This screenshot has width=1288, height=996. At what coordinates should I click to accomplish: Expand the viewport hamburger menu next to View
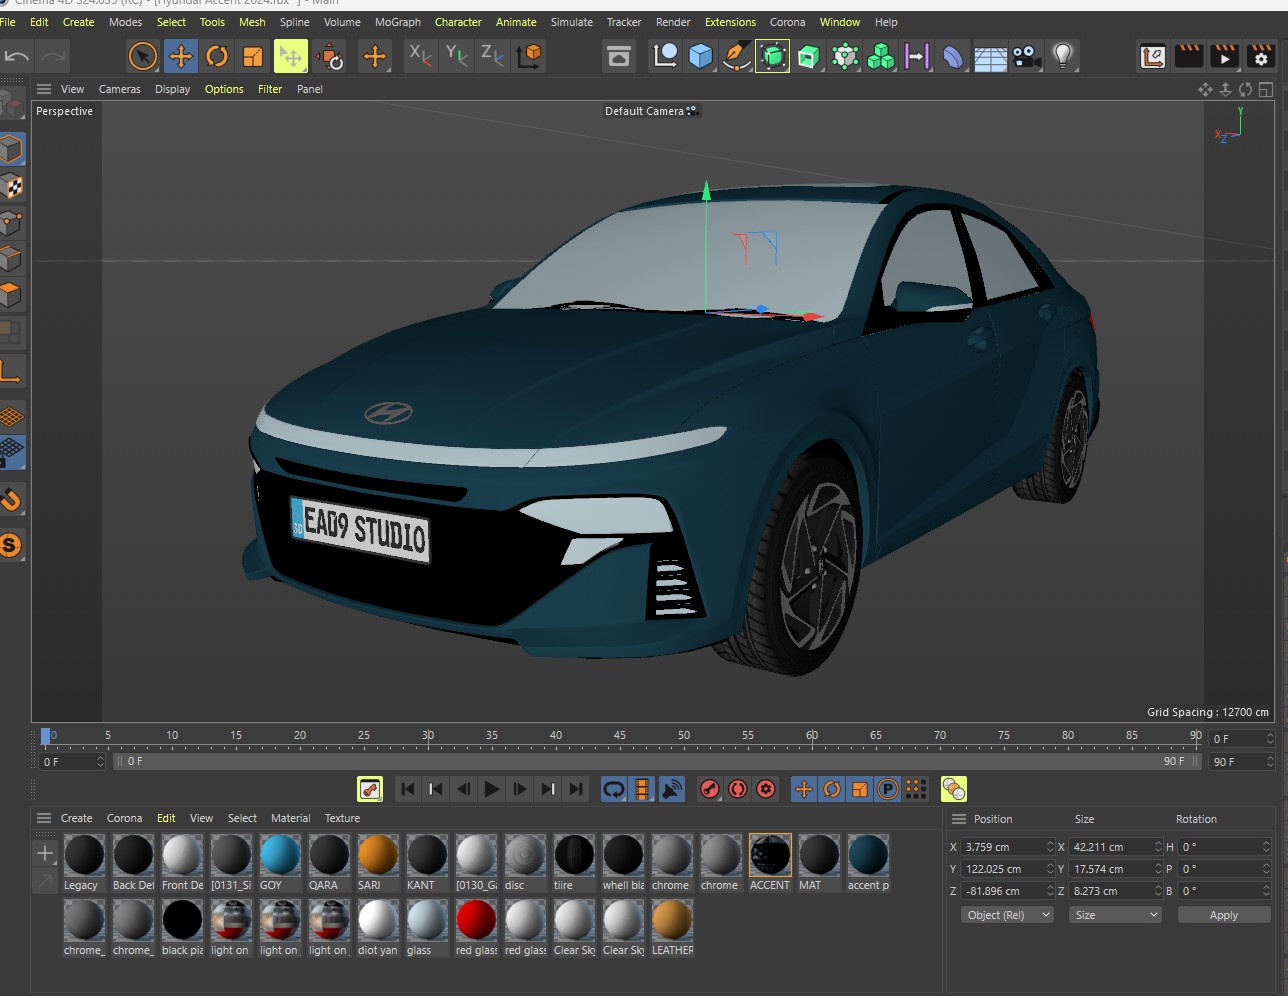click(x=44, y=89)
